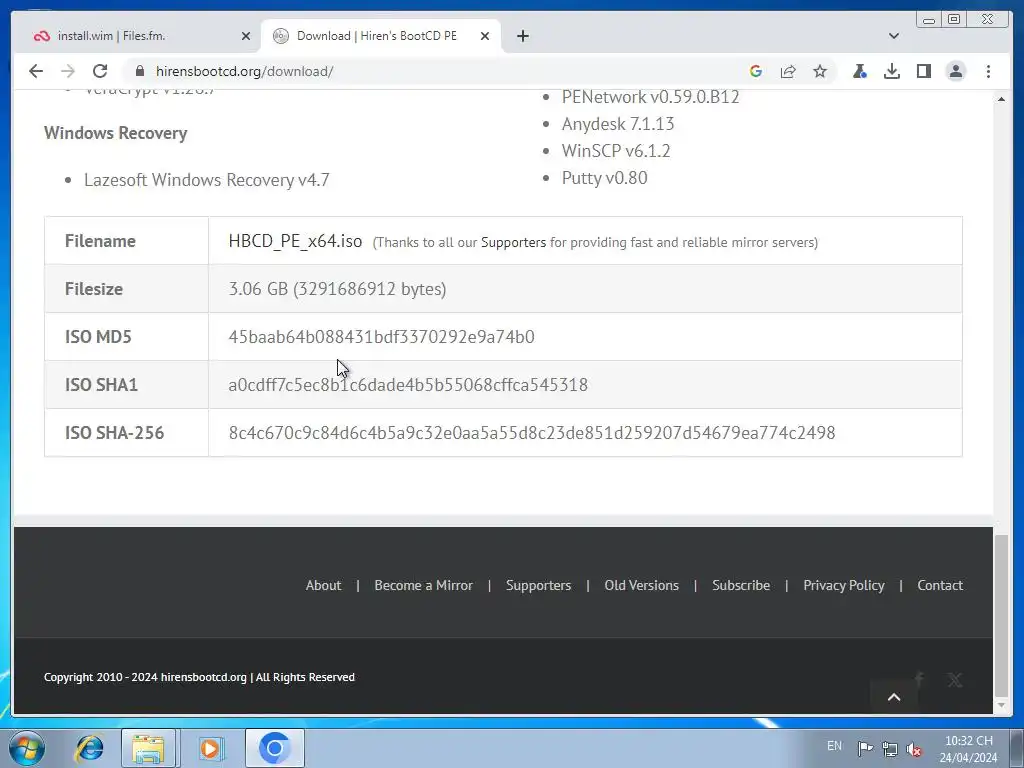Open the Chrome Labs flask icon
The width and height of the screenshot is (1024, 768).
pos(859,71)
